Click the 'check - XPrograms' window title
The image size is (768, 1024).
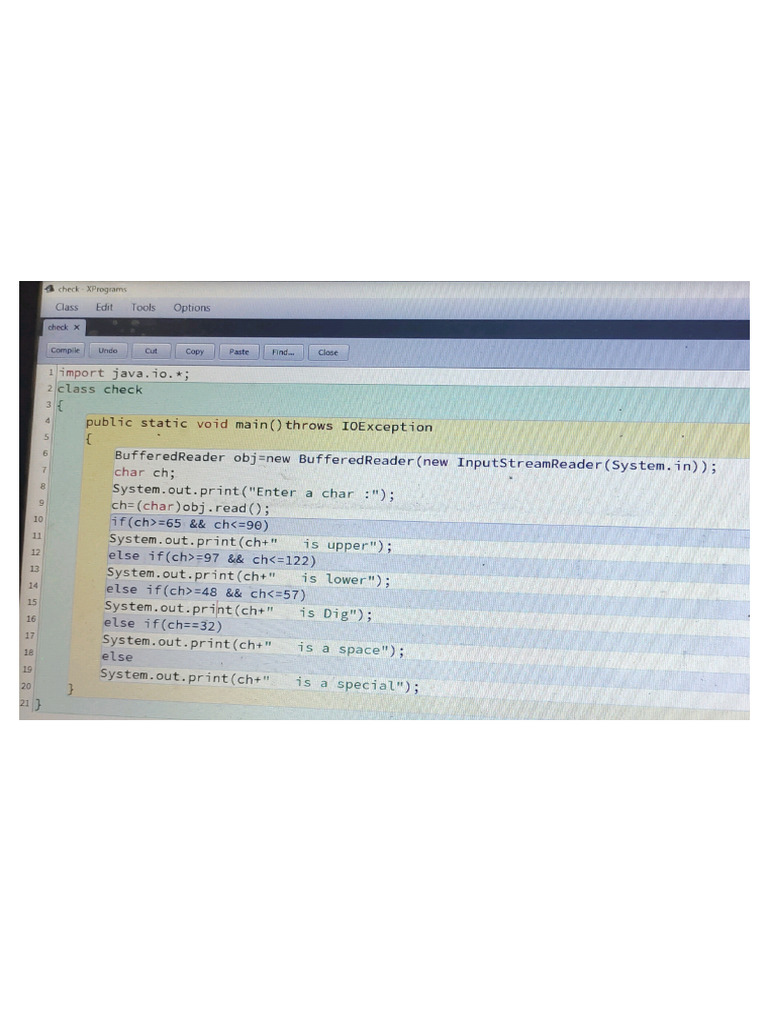point(92,289)
